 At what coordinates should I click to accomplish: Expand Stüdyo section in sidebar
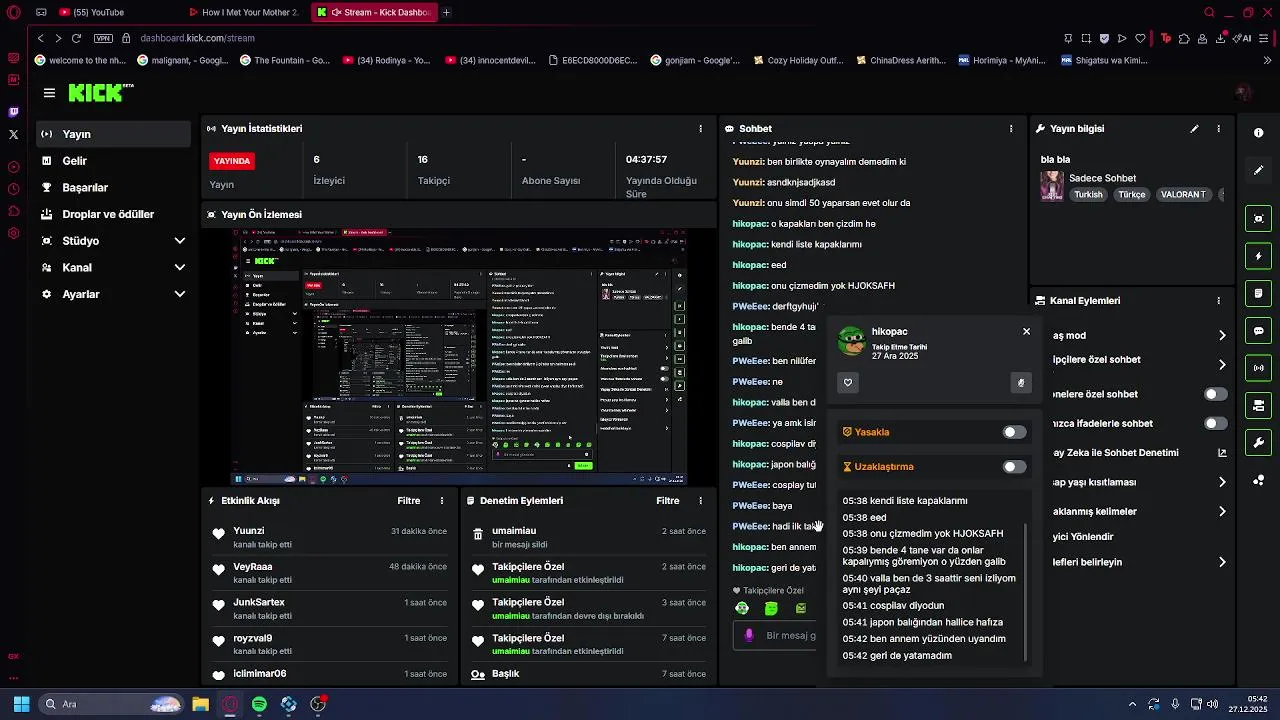coord(180,241)
